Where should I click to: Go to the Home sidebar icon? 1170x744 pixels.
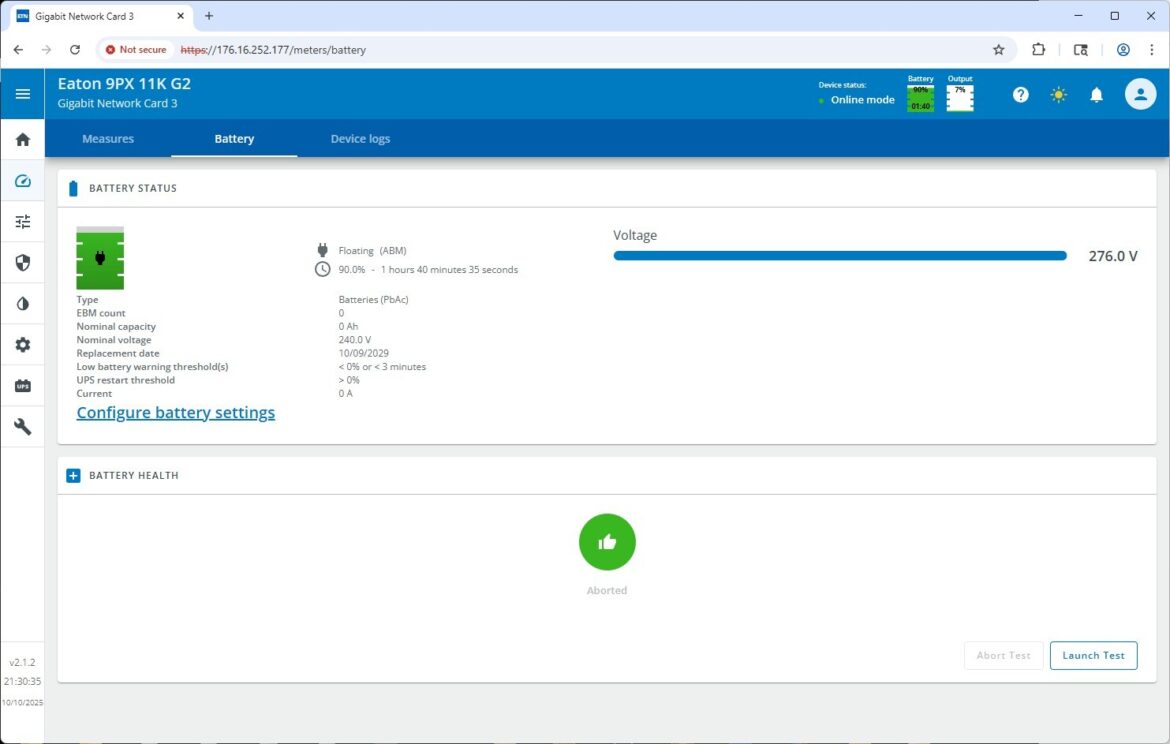(x=22, y=140)
